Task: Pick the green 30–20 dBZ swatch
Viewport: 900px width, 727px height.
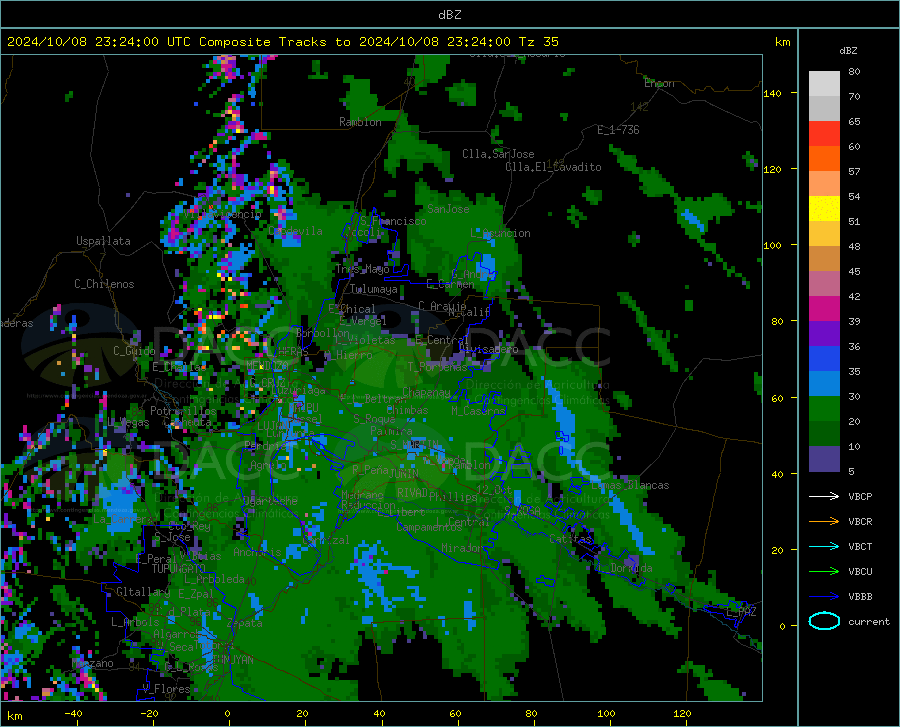Action: (824, 409)
